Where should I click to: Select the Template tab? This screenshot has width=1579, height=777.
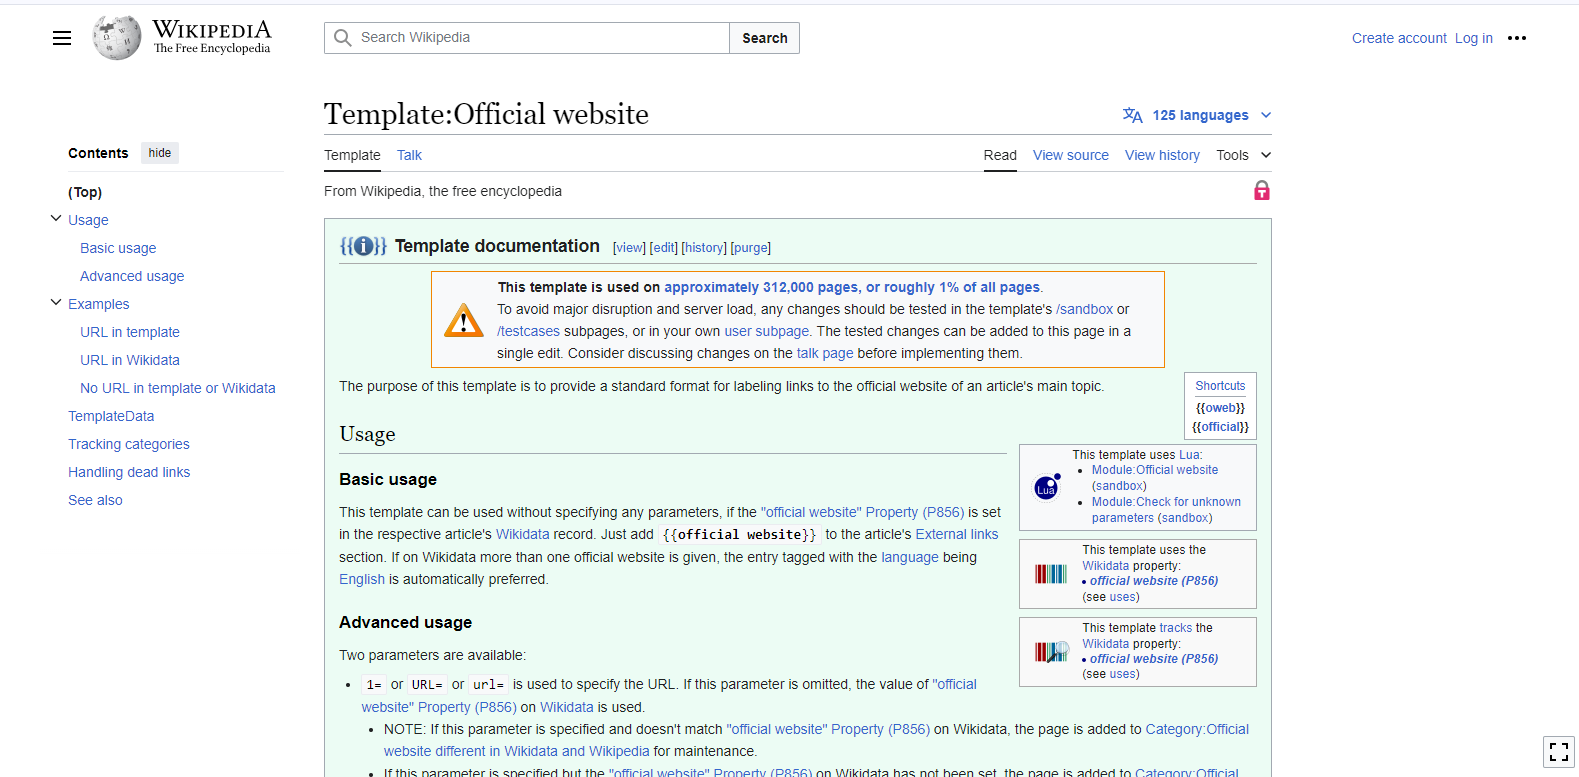click(352, 155)
